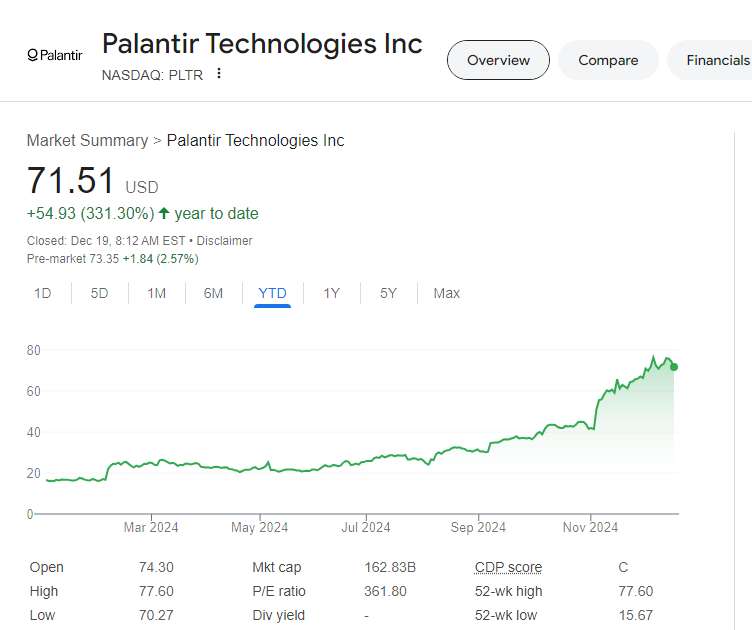
Task: Open the Disclaimer link
Action: 224,241
